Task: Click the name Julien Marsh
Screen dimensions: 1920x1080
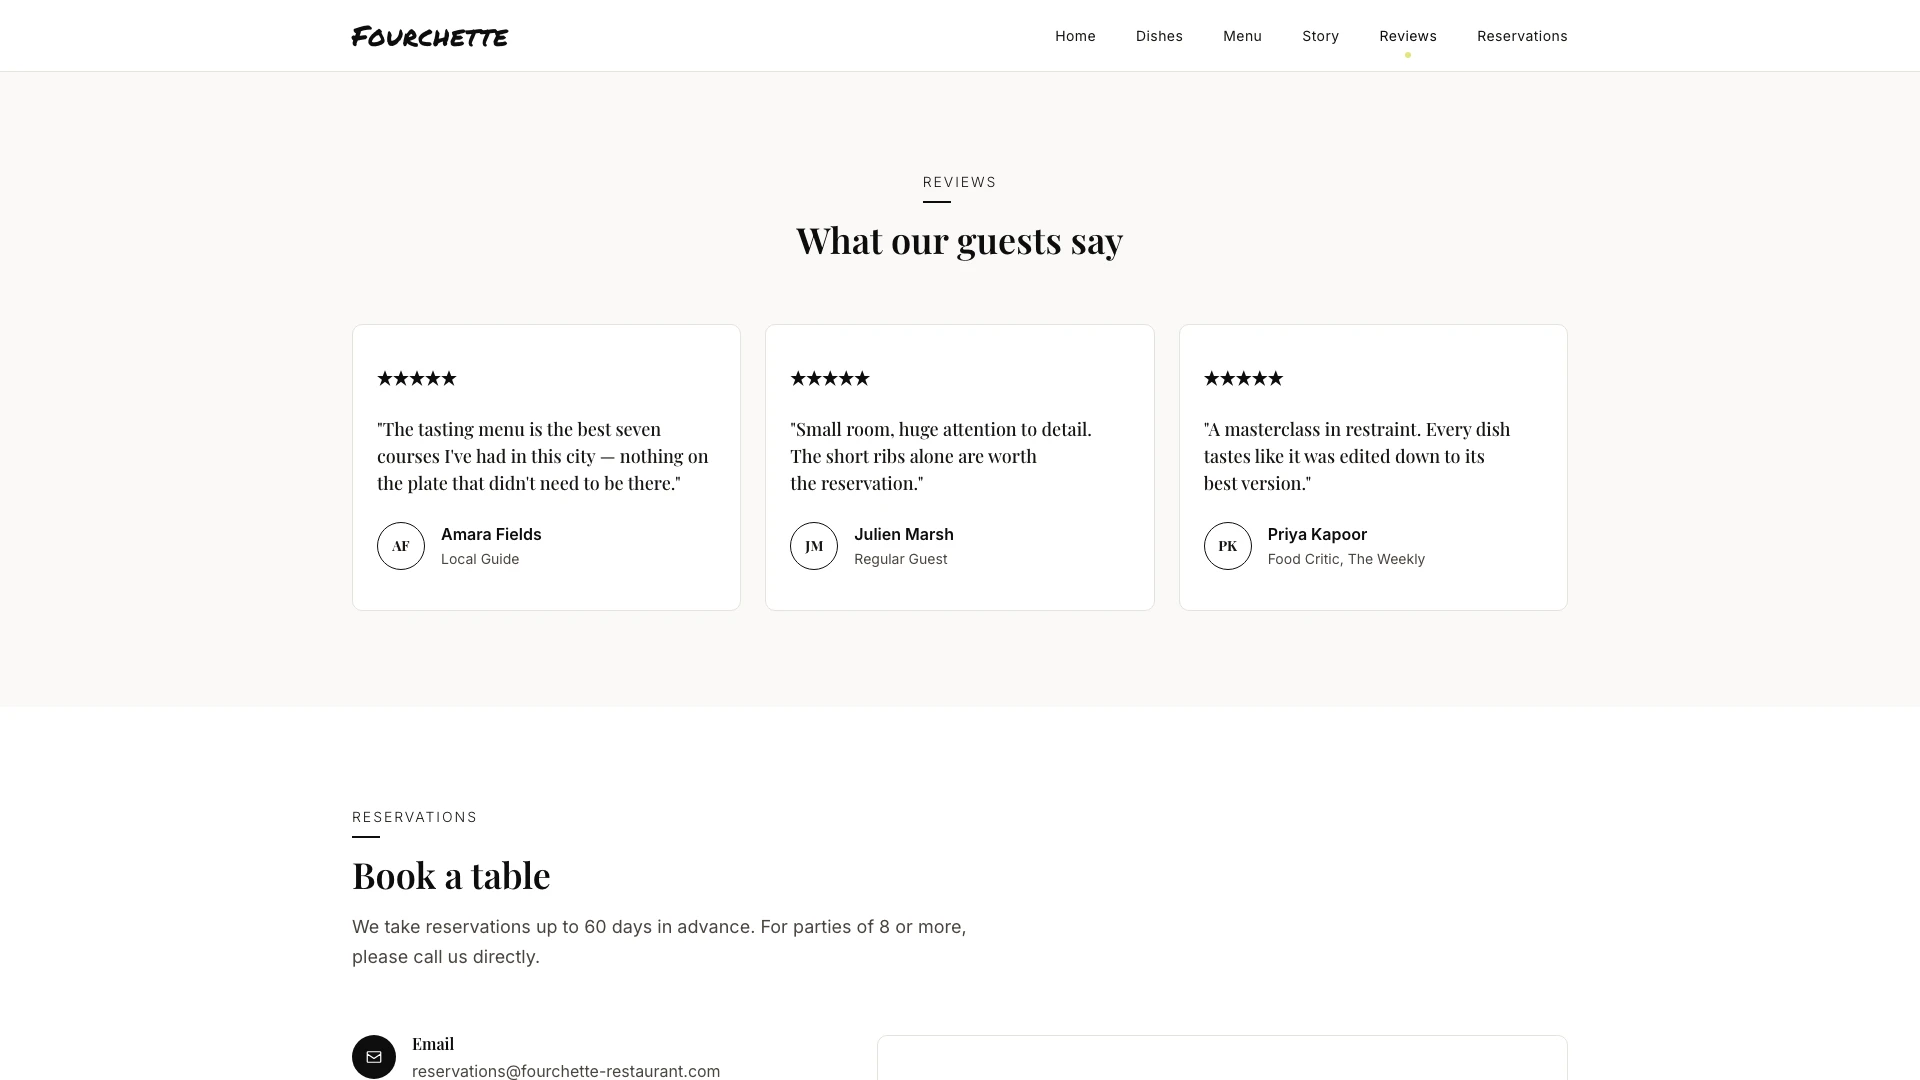Action: (x=904, y=534)
